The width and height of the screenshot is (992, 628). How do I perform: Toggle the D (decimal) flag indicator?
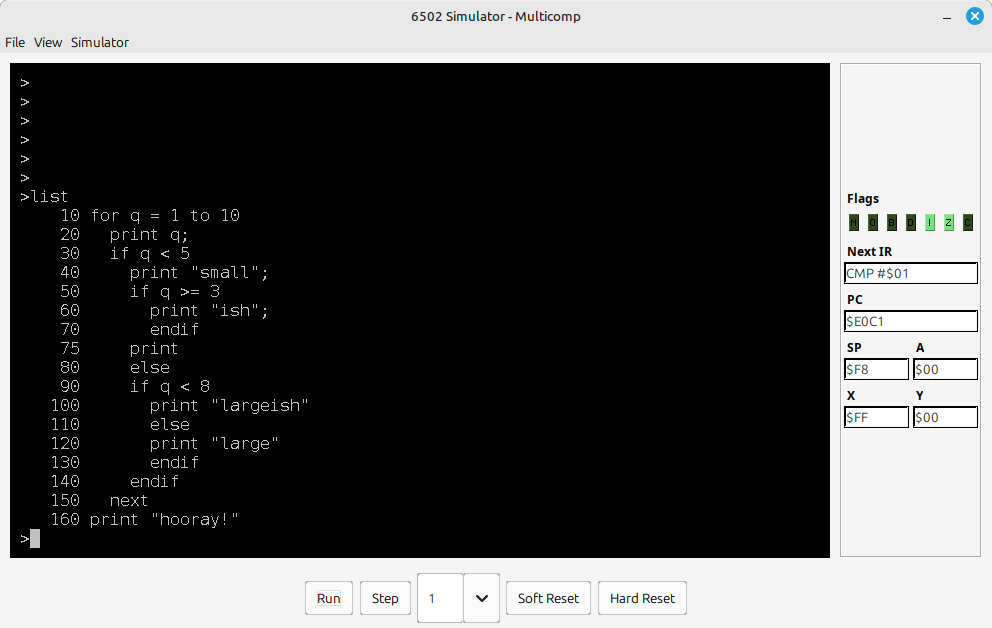point(911,223)
